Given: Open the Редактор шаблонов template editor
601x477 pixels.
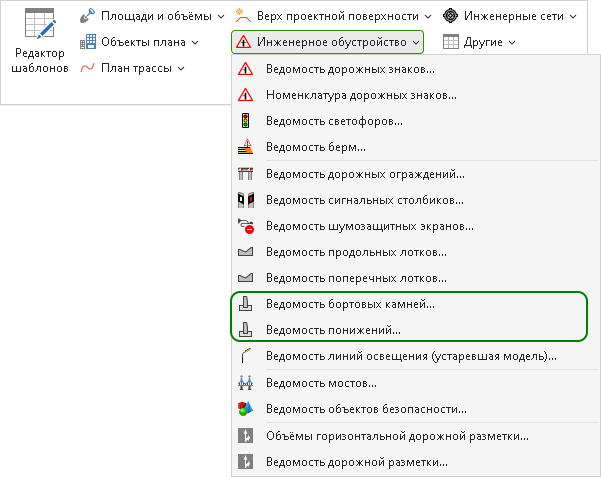Looking at the screenshot, I should pyautogui.click(x=39, y=41).
